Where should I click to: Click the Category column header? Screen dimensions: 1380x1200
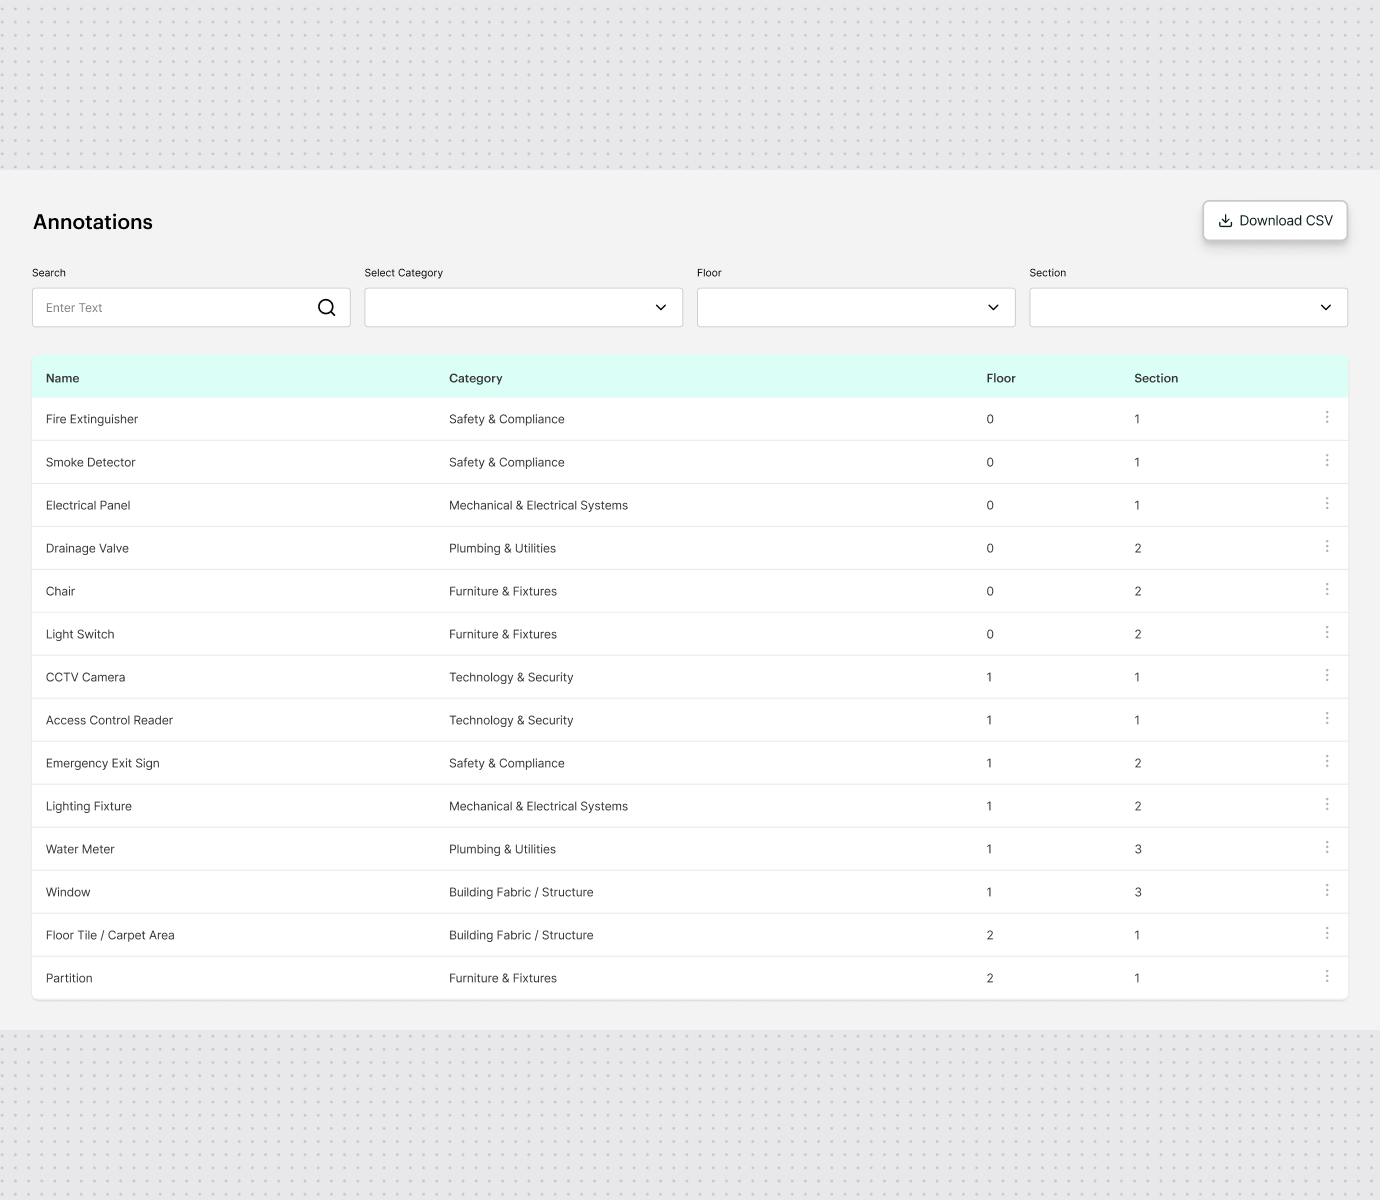[475, 378]
